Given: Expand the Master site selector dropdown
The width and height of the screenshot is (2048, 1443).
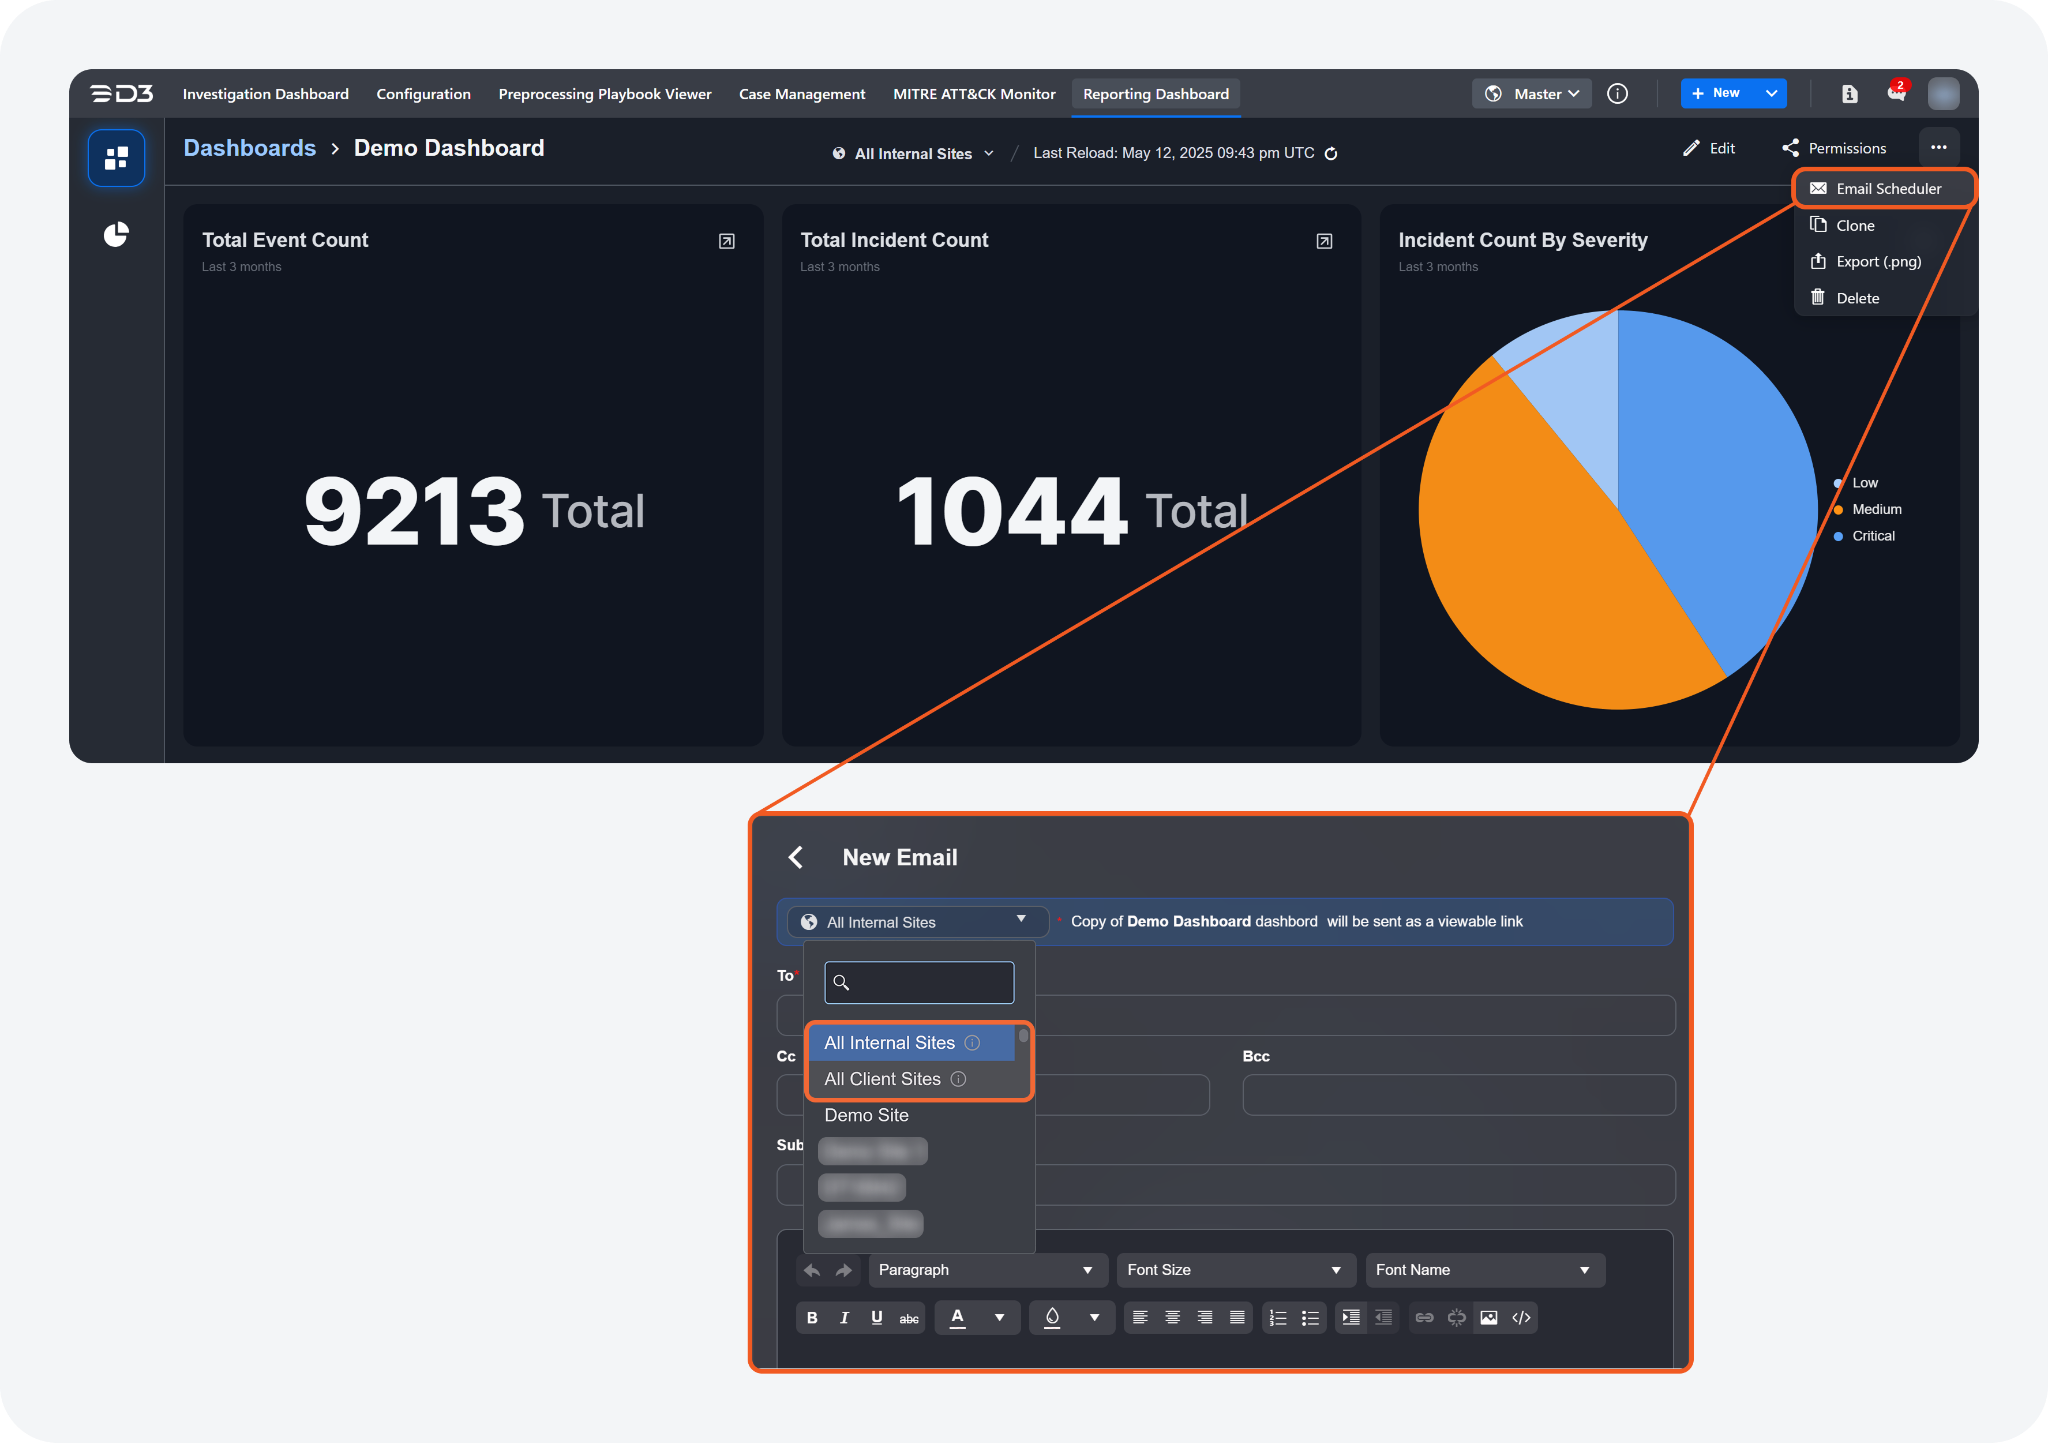Looking at the screenshot, I should (1532, 94).
